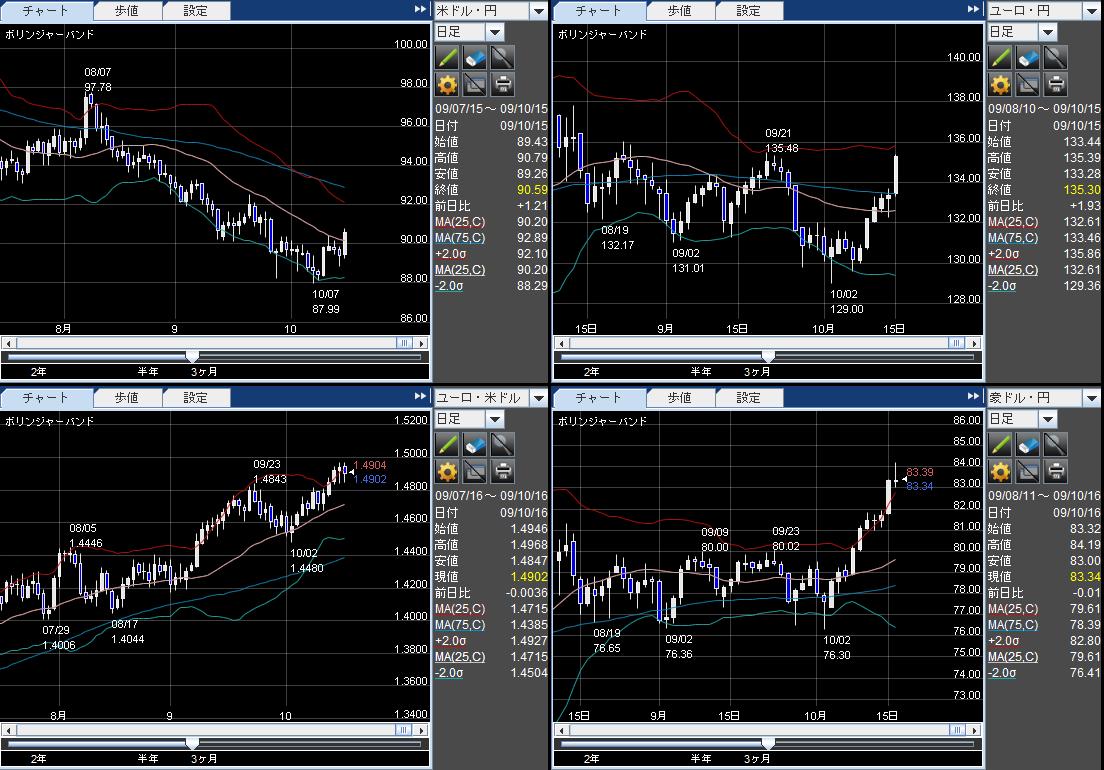Toggle MA(75,C) line in EUR/JPY legend
This screenshot has height=770, width=1104.
1012,238
